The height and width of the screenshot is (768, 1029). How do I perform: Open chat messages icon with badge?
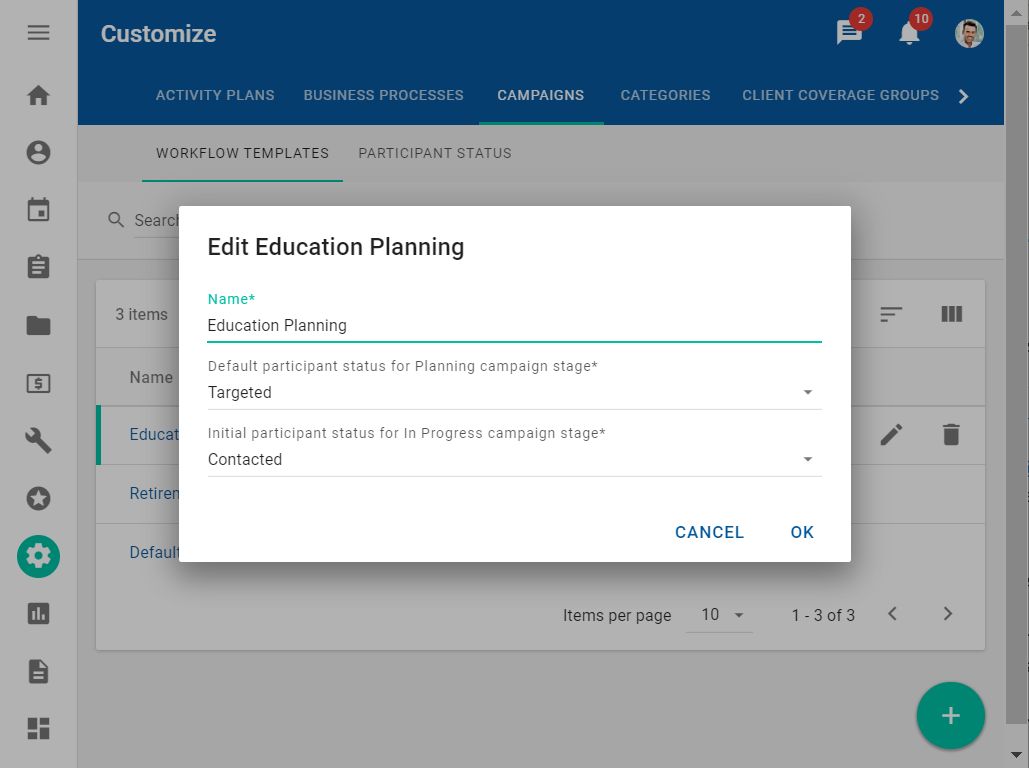click(x=849, y=33)
